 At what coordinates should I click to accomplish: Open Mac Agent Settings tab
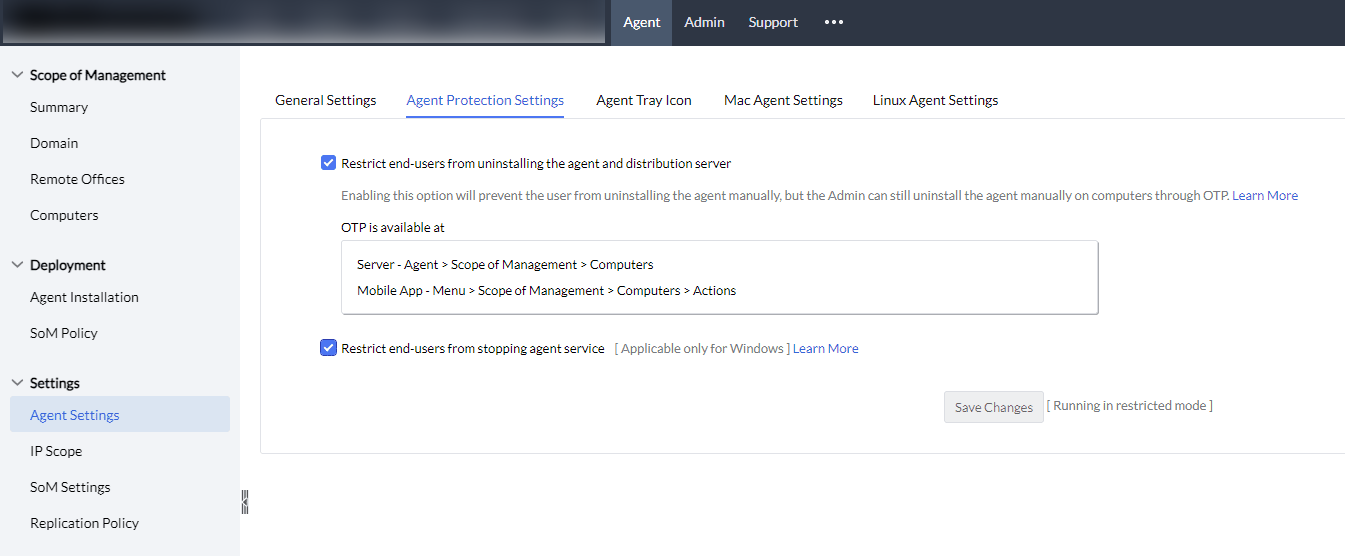(783, 100)
